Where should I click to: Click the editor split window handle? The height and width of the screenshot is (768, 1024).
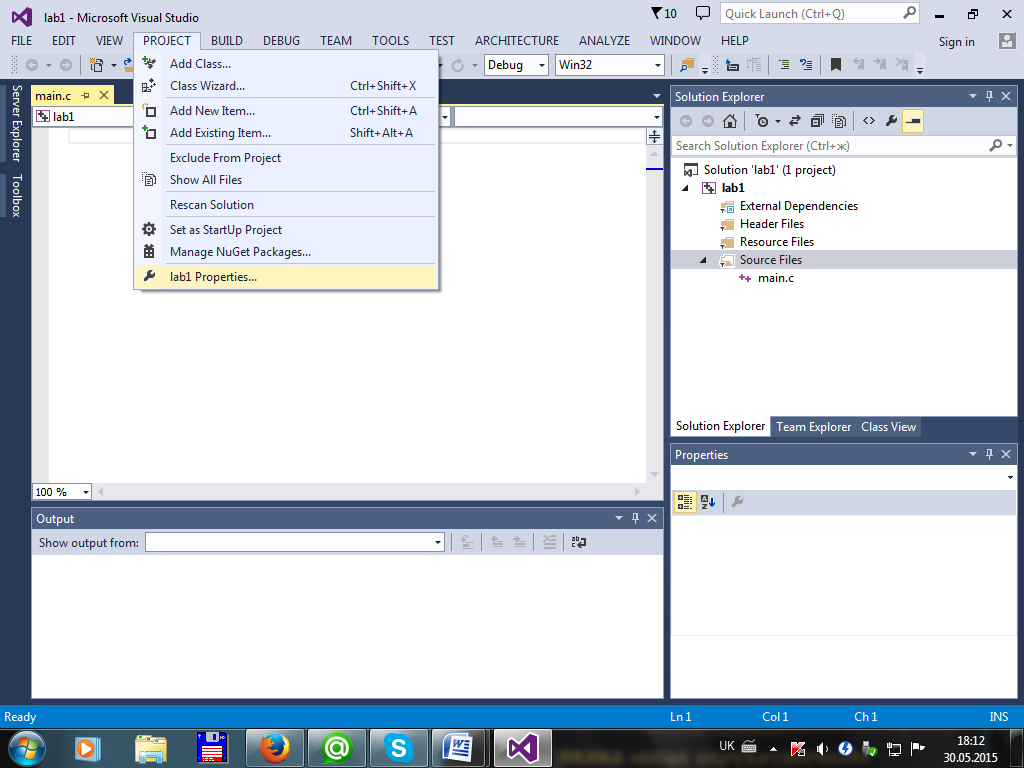pyautogui.click(x=654, y=136)
